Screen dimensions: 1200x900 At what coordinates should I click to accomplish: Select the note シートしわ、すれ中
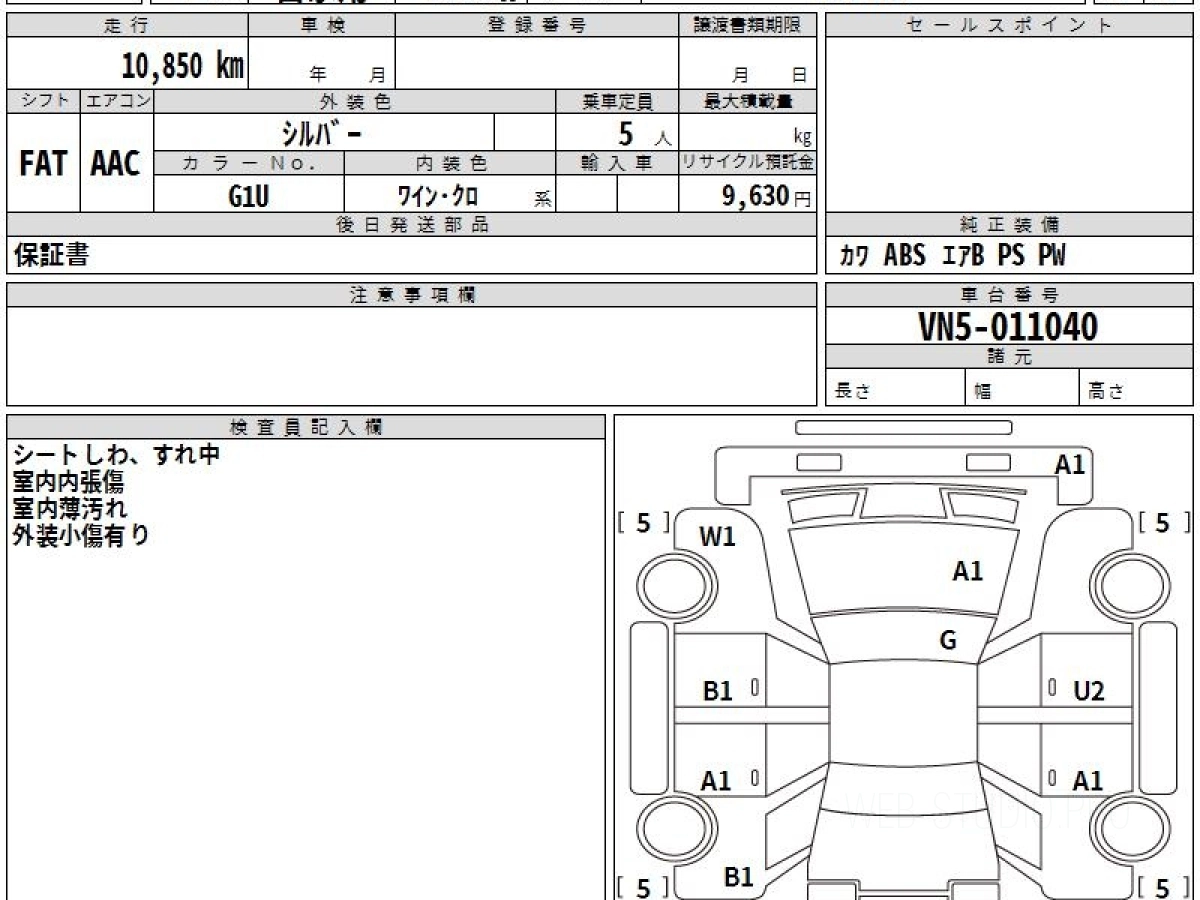click(116, 455)
